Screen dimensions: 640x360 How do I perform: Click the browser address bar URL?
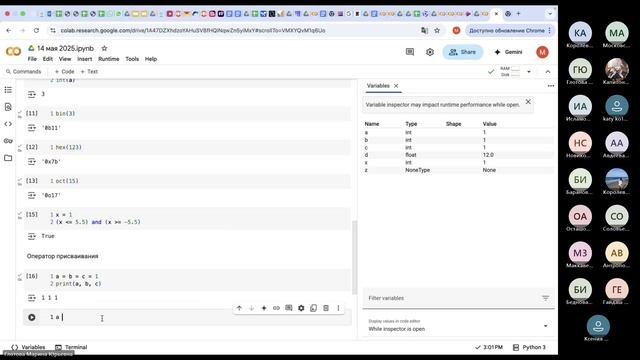[193, 31]
